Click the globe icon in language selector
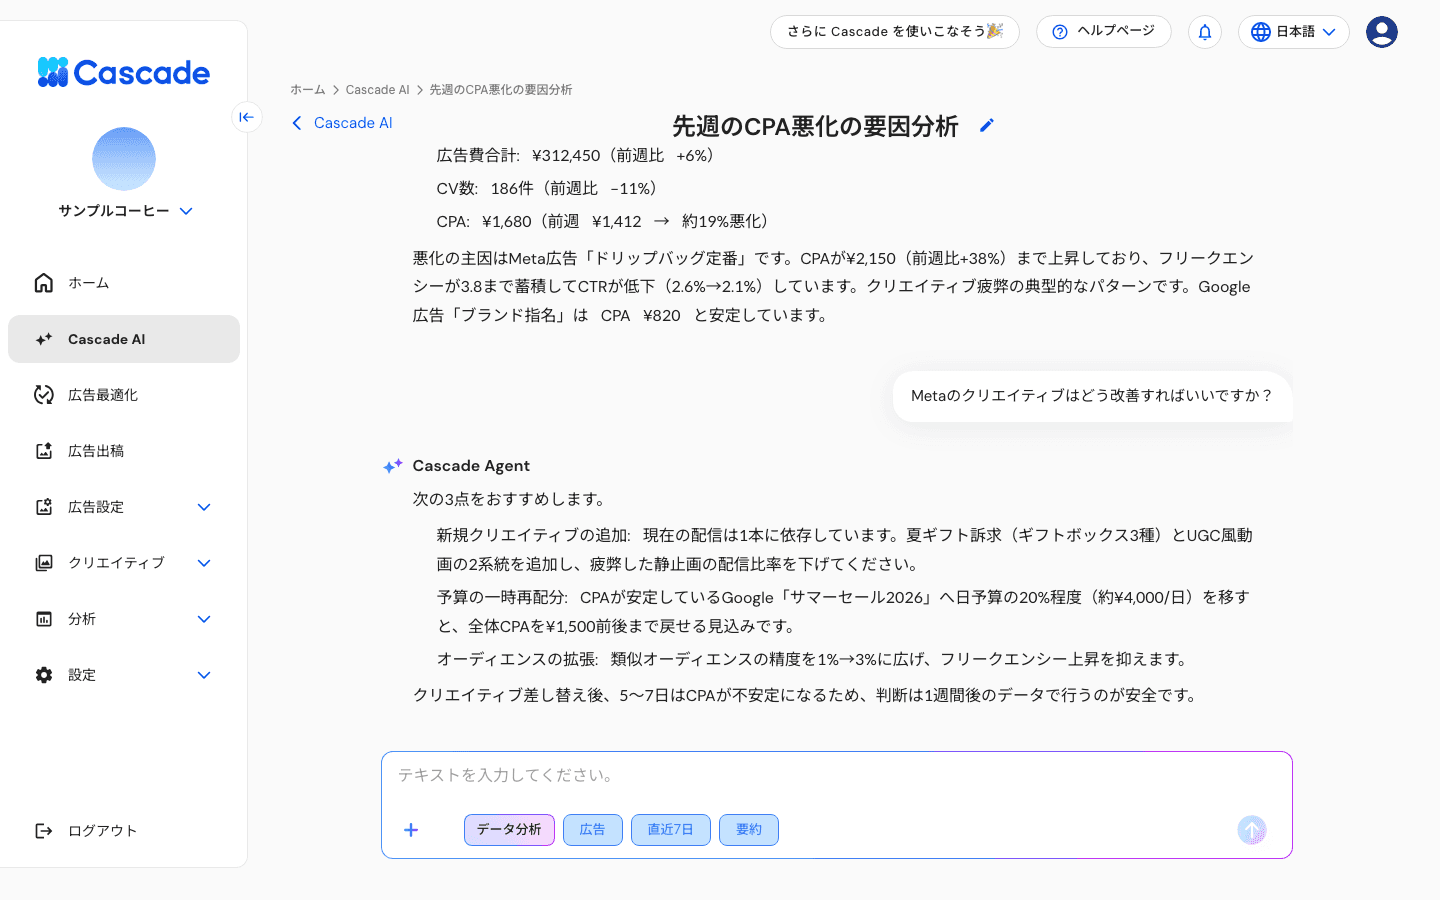 tap(1261, 32)
